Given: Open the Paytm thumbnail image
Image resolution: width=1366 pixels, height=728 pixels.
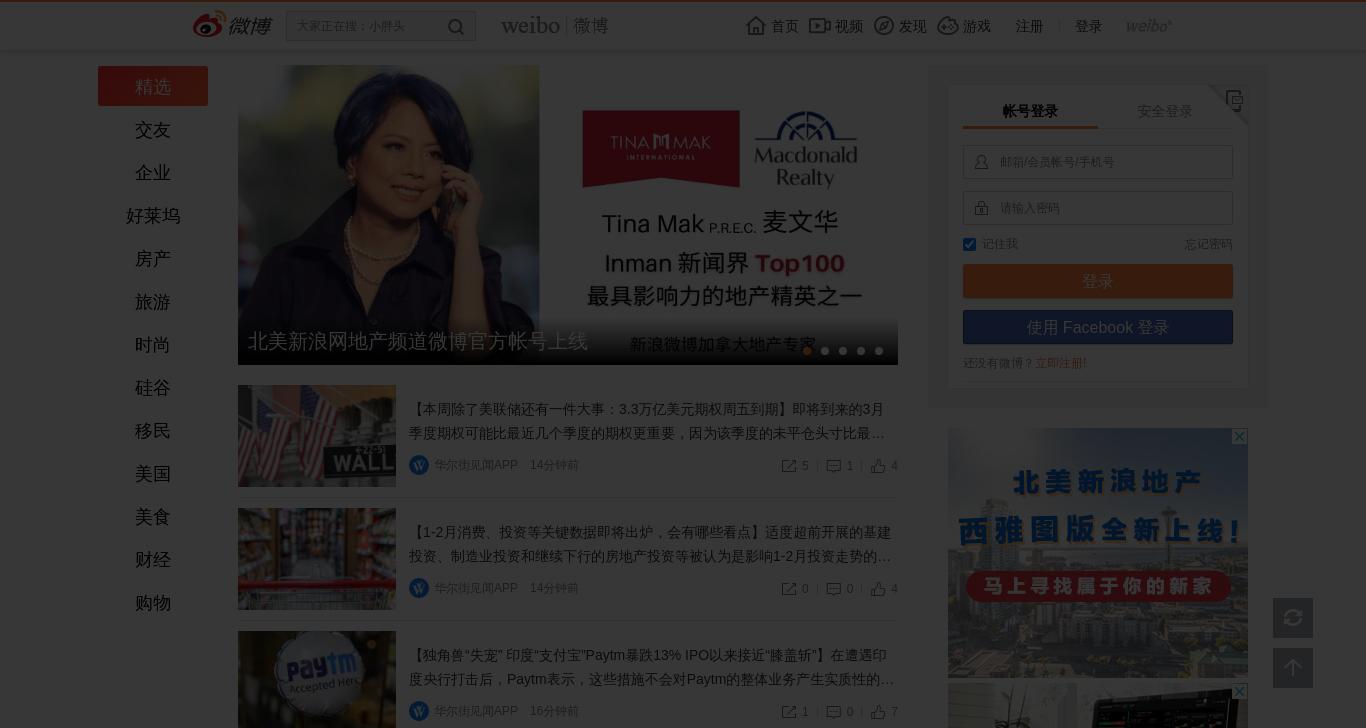Looking at the screenshot, I should pos(317,680).
